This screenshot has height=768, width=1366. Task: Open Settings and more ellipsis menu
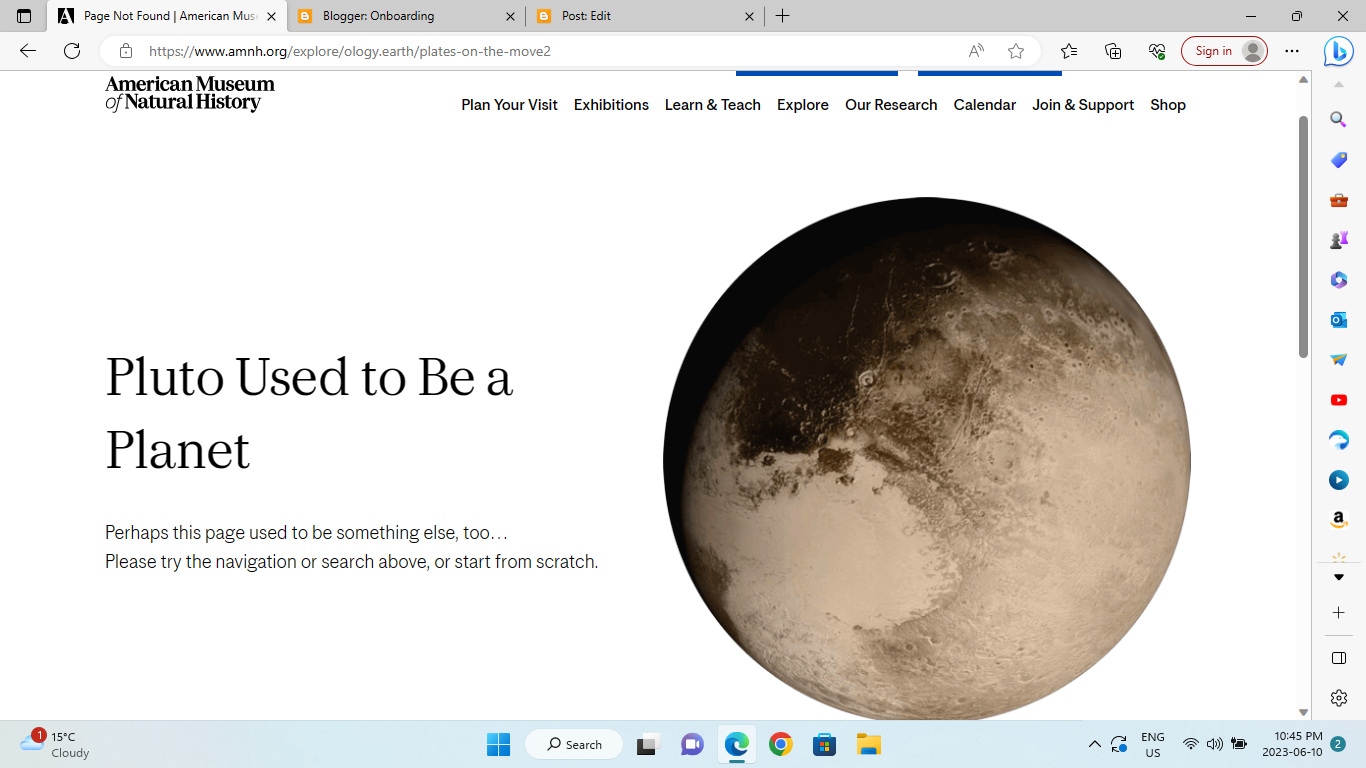pos(1292,51)
